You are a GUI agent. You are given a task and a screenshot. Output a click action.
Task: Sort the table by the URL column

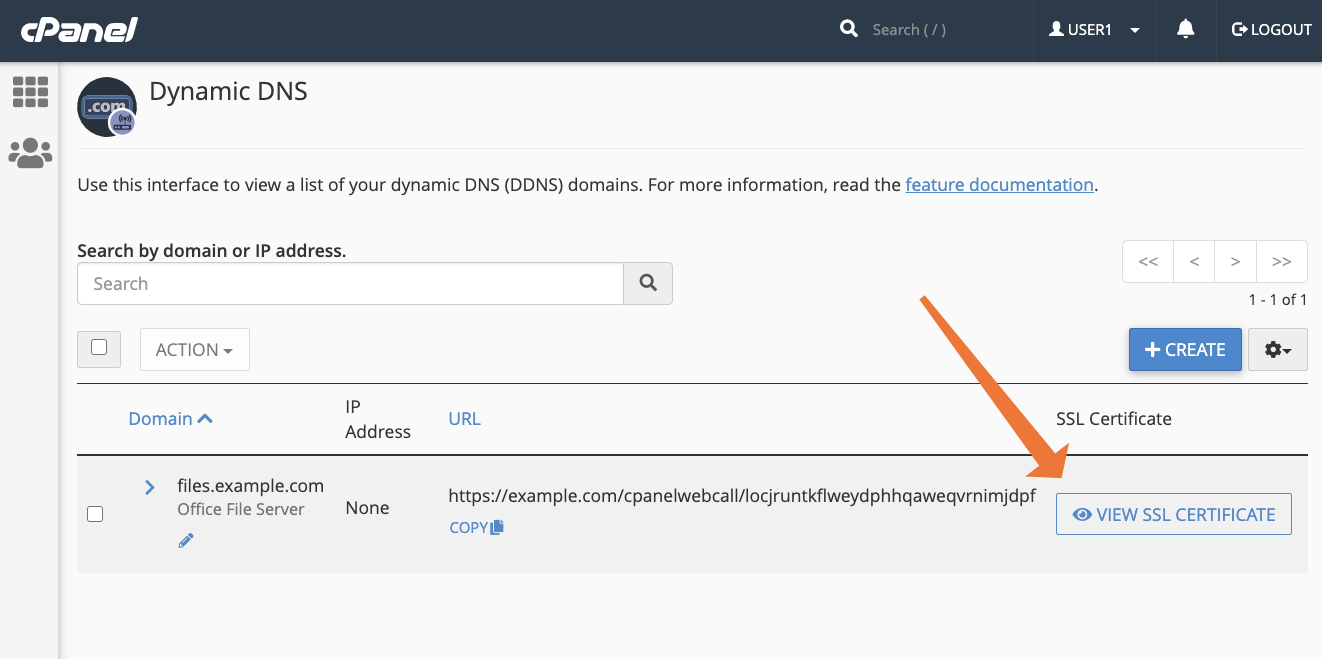[x=465, y=418]
